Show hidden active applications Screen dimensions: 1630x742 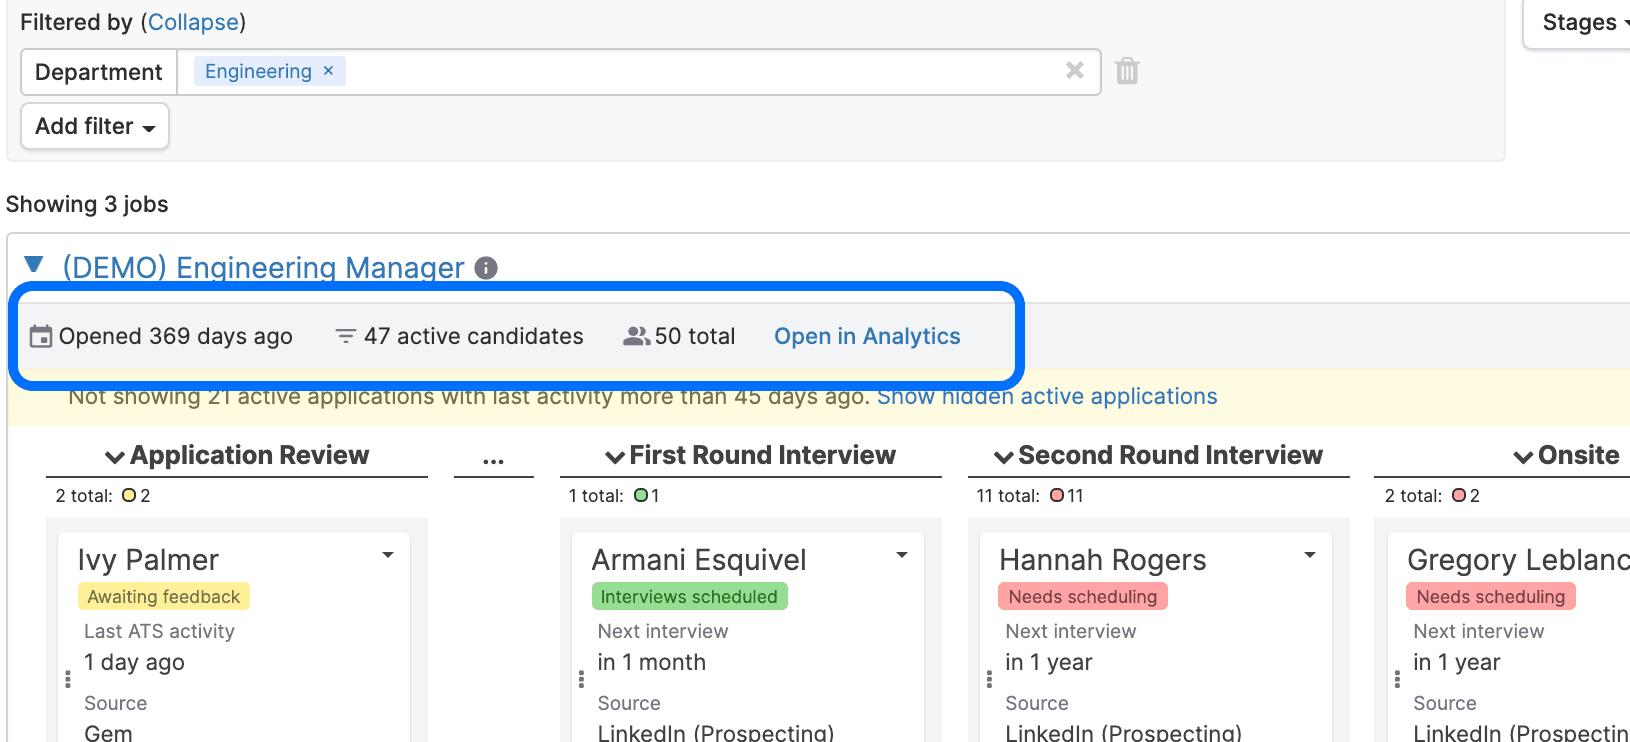(1047, 397)
